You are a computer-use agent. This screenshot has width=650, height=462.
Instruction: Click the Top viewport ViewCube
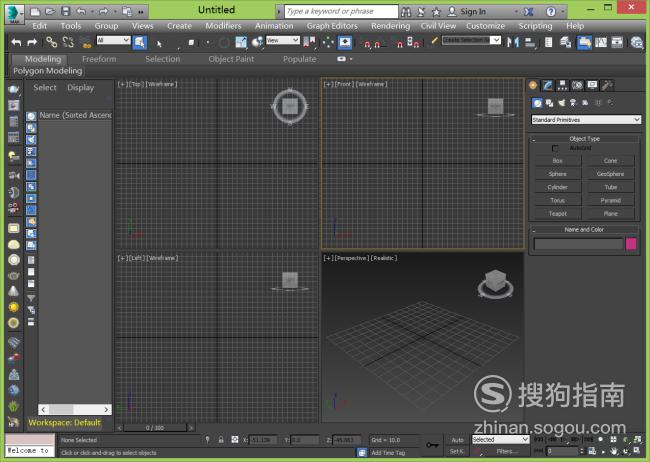[x=290, y=106]
